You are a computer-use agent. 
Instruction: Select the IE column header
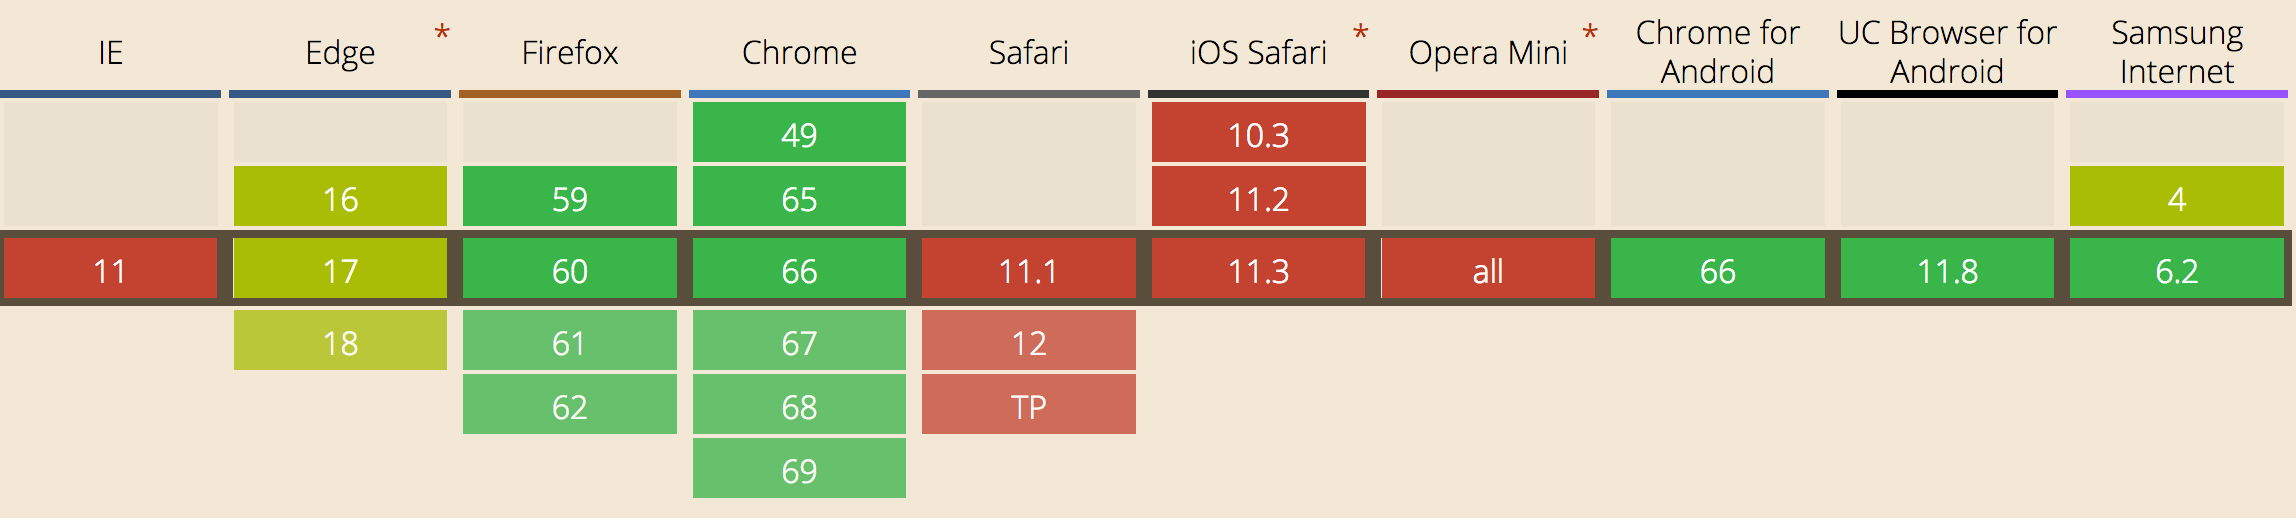pyautogui.click(x=110, y=52)
